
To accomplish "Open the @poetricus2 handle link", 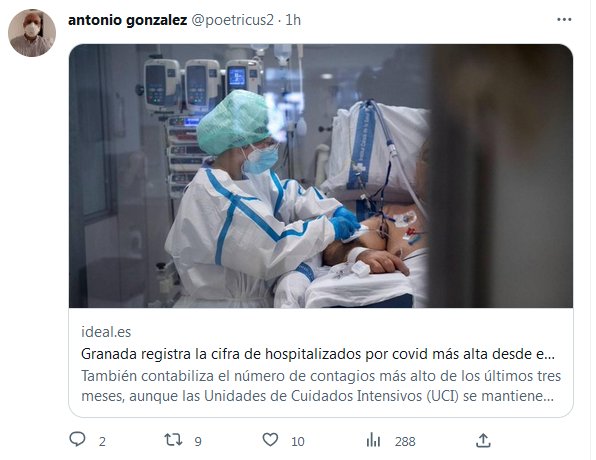I will (x=232, y=20).
